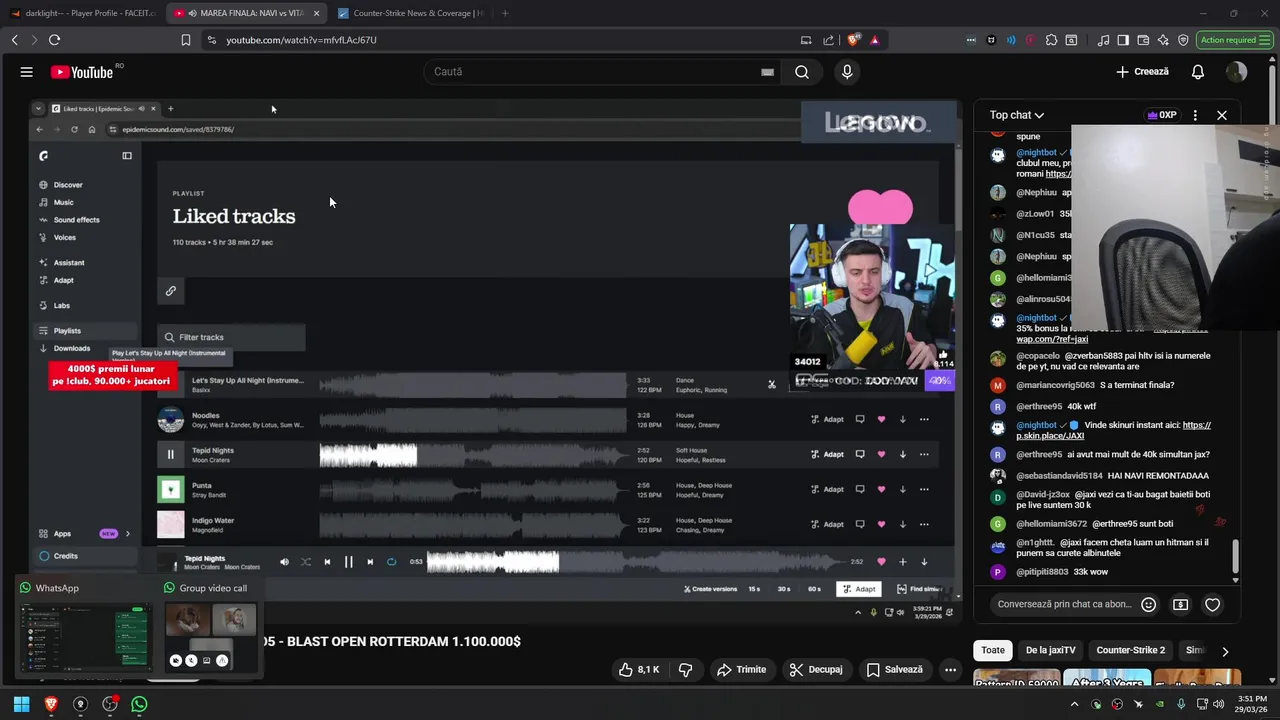Open more video actions ellipsis menu
This screenshot has height=720, width=1280.
(x=950, y=669)
